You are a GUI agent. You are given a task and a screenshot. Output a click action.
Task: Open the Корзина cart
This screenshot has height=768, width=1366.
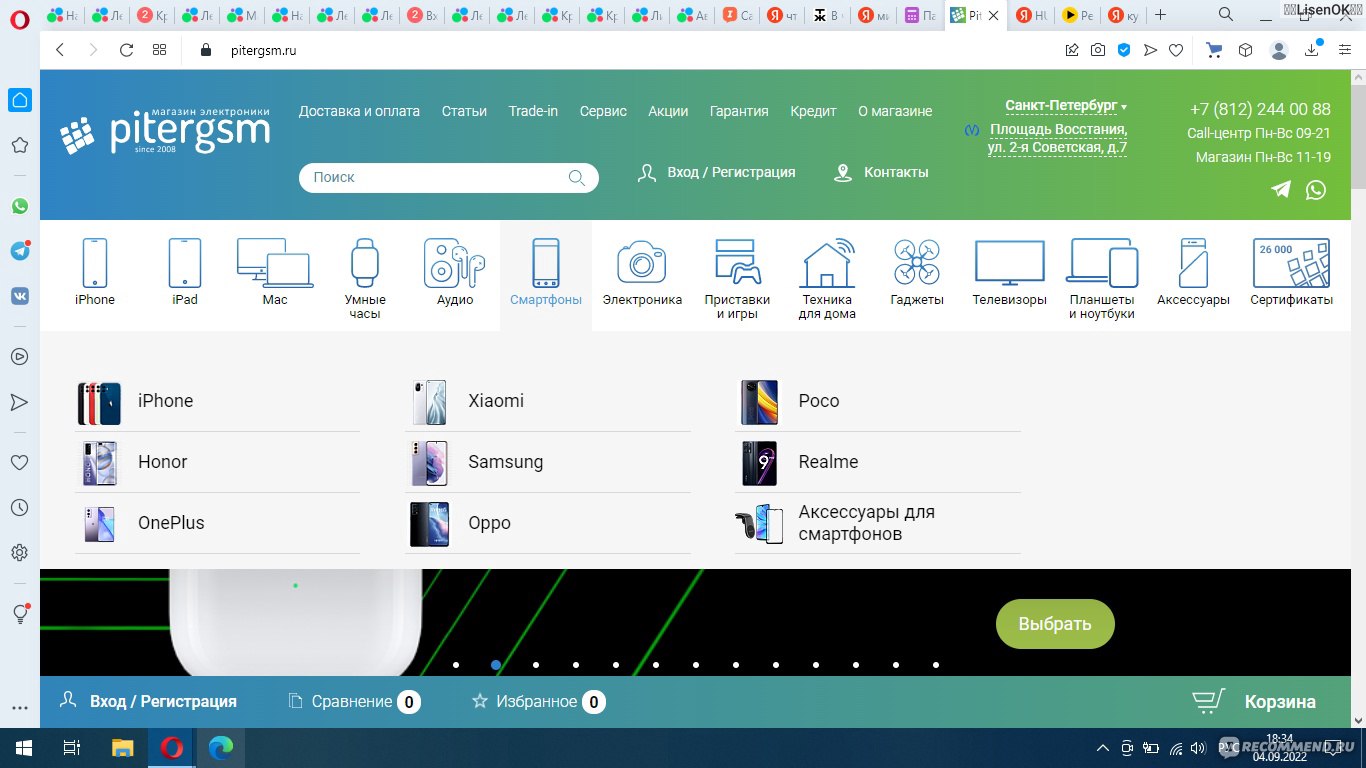pyautogui.click(x=1254, y=702)
